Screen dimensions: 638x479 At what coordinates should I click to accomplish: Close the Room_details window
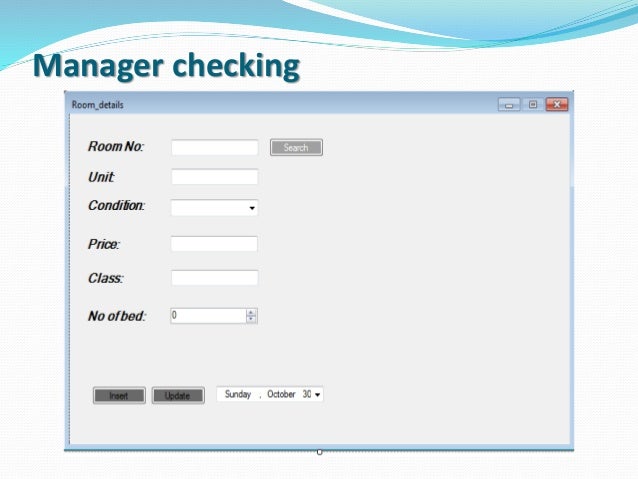557,105
